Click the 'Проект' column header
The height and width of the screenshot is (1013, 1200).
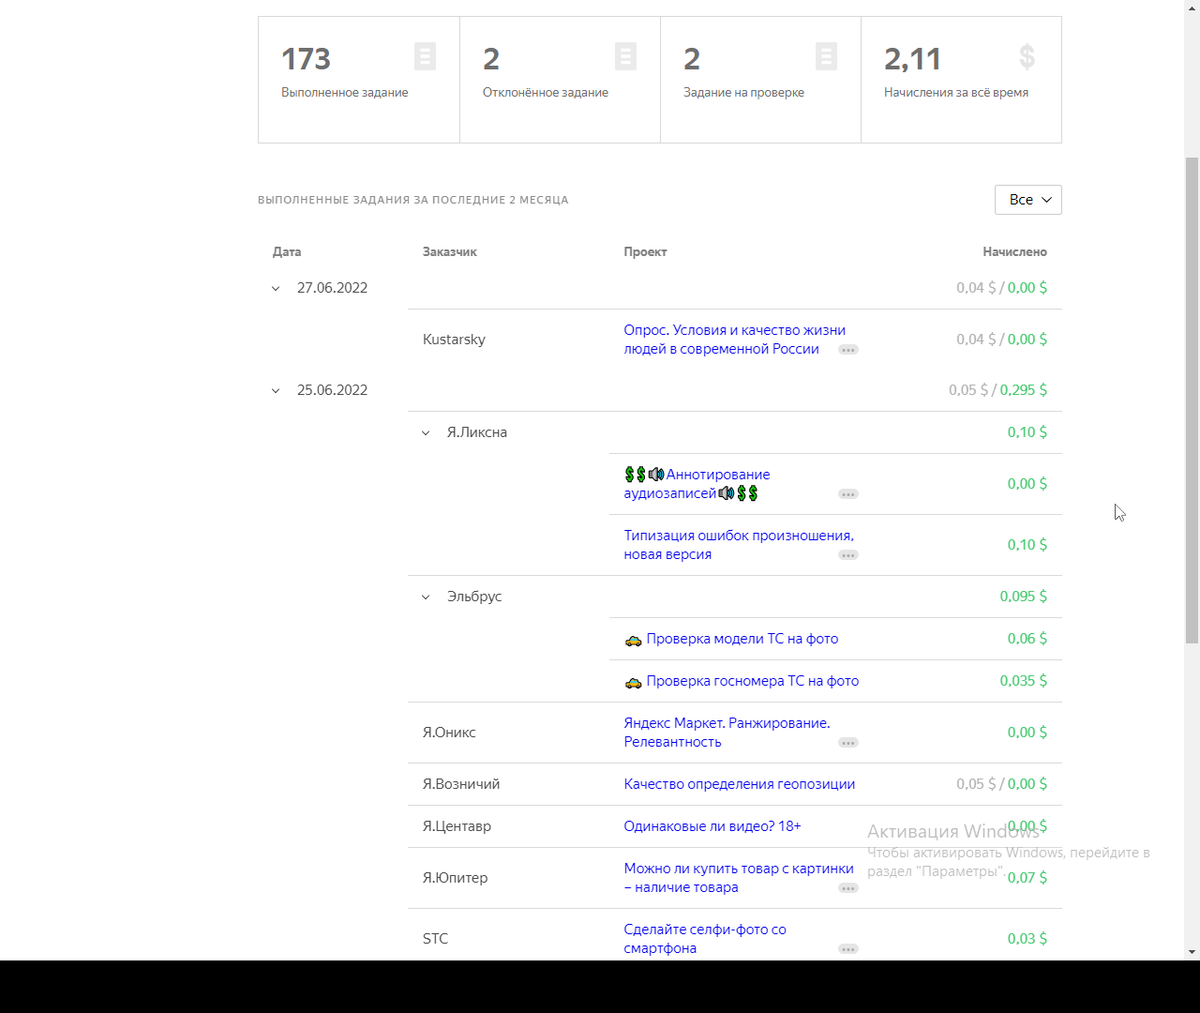click(645, 252)
